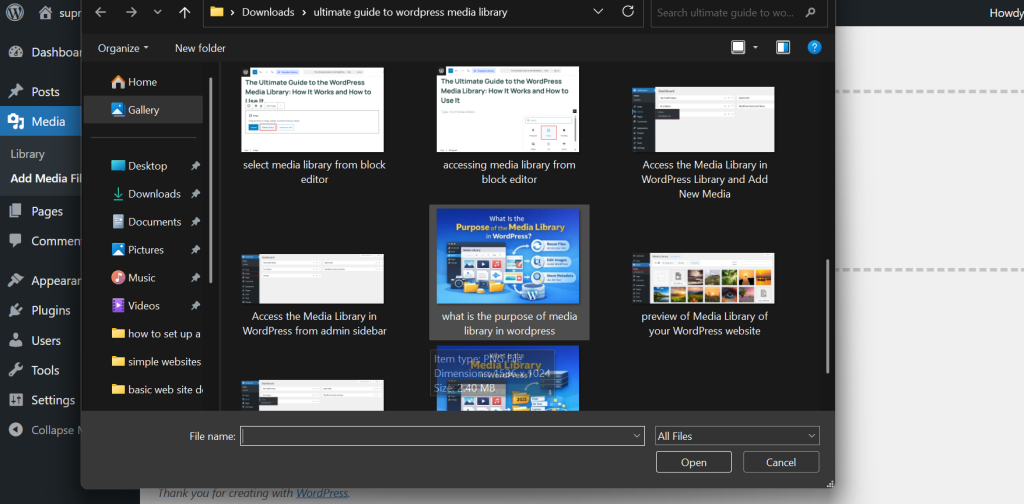
Task: Visit site via home icon in admin bar
Action: 44,12
